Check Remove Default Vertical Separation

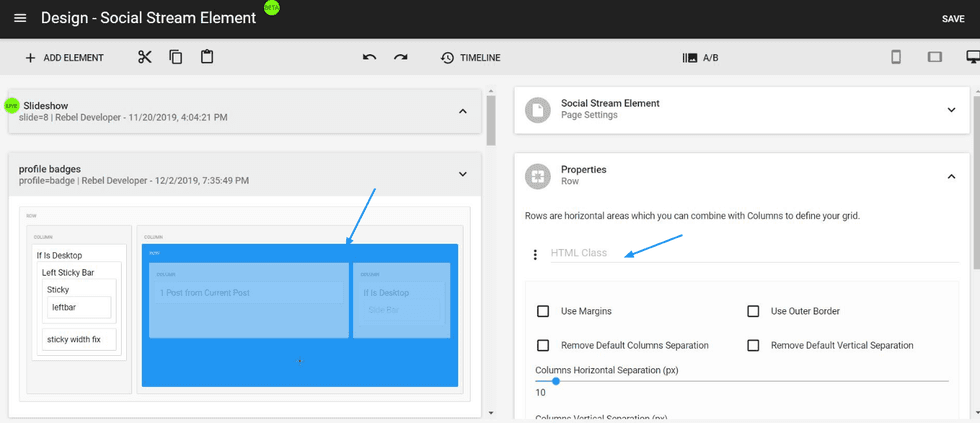click(753, 345)
